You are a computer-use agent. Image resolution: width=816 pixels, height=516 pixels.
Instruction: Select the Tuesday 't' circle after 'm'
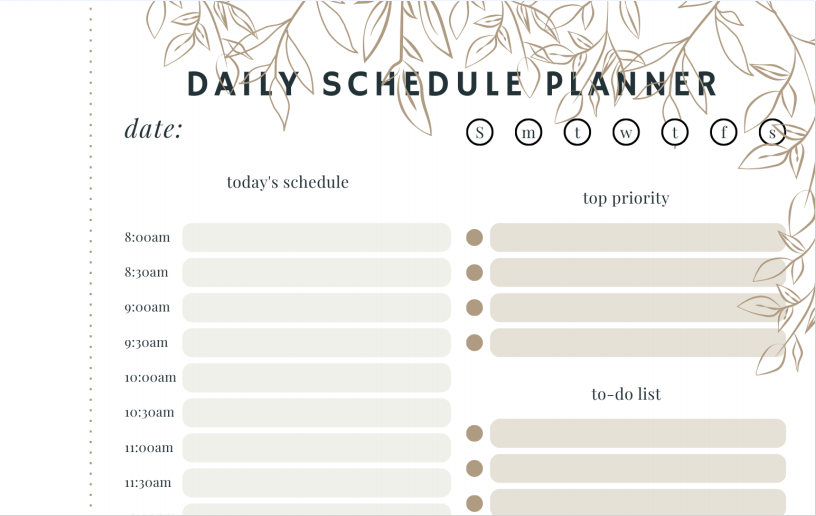point(577,131)
